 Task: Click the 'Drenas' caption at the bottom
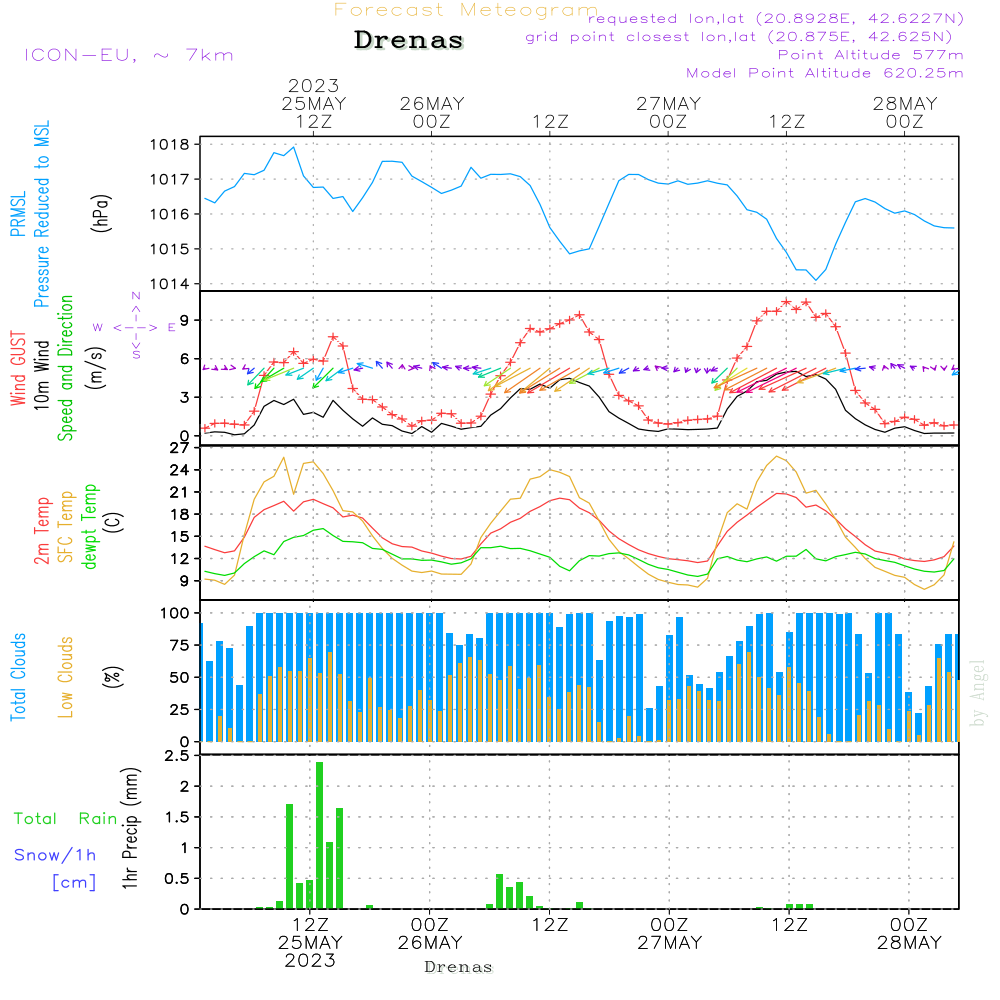[x=459, y=967]
